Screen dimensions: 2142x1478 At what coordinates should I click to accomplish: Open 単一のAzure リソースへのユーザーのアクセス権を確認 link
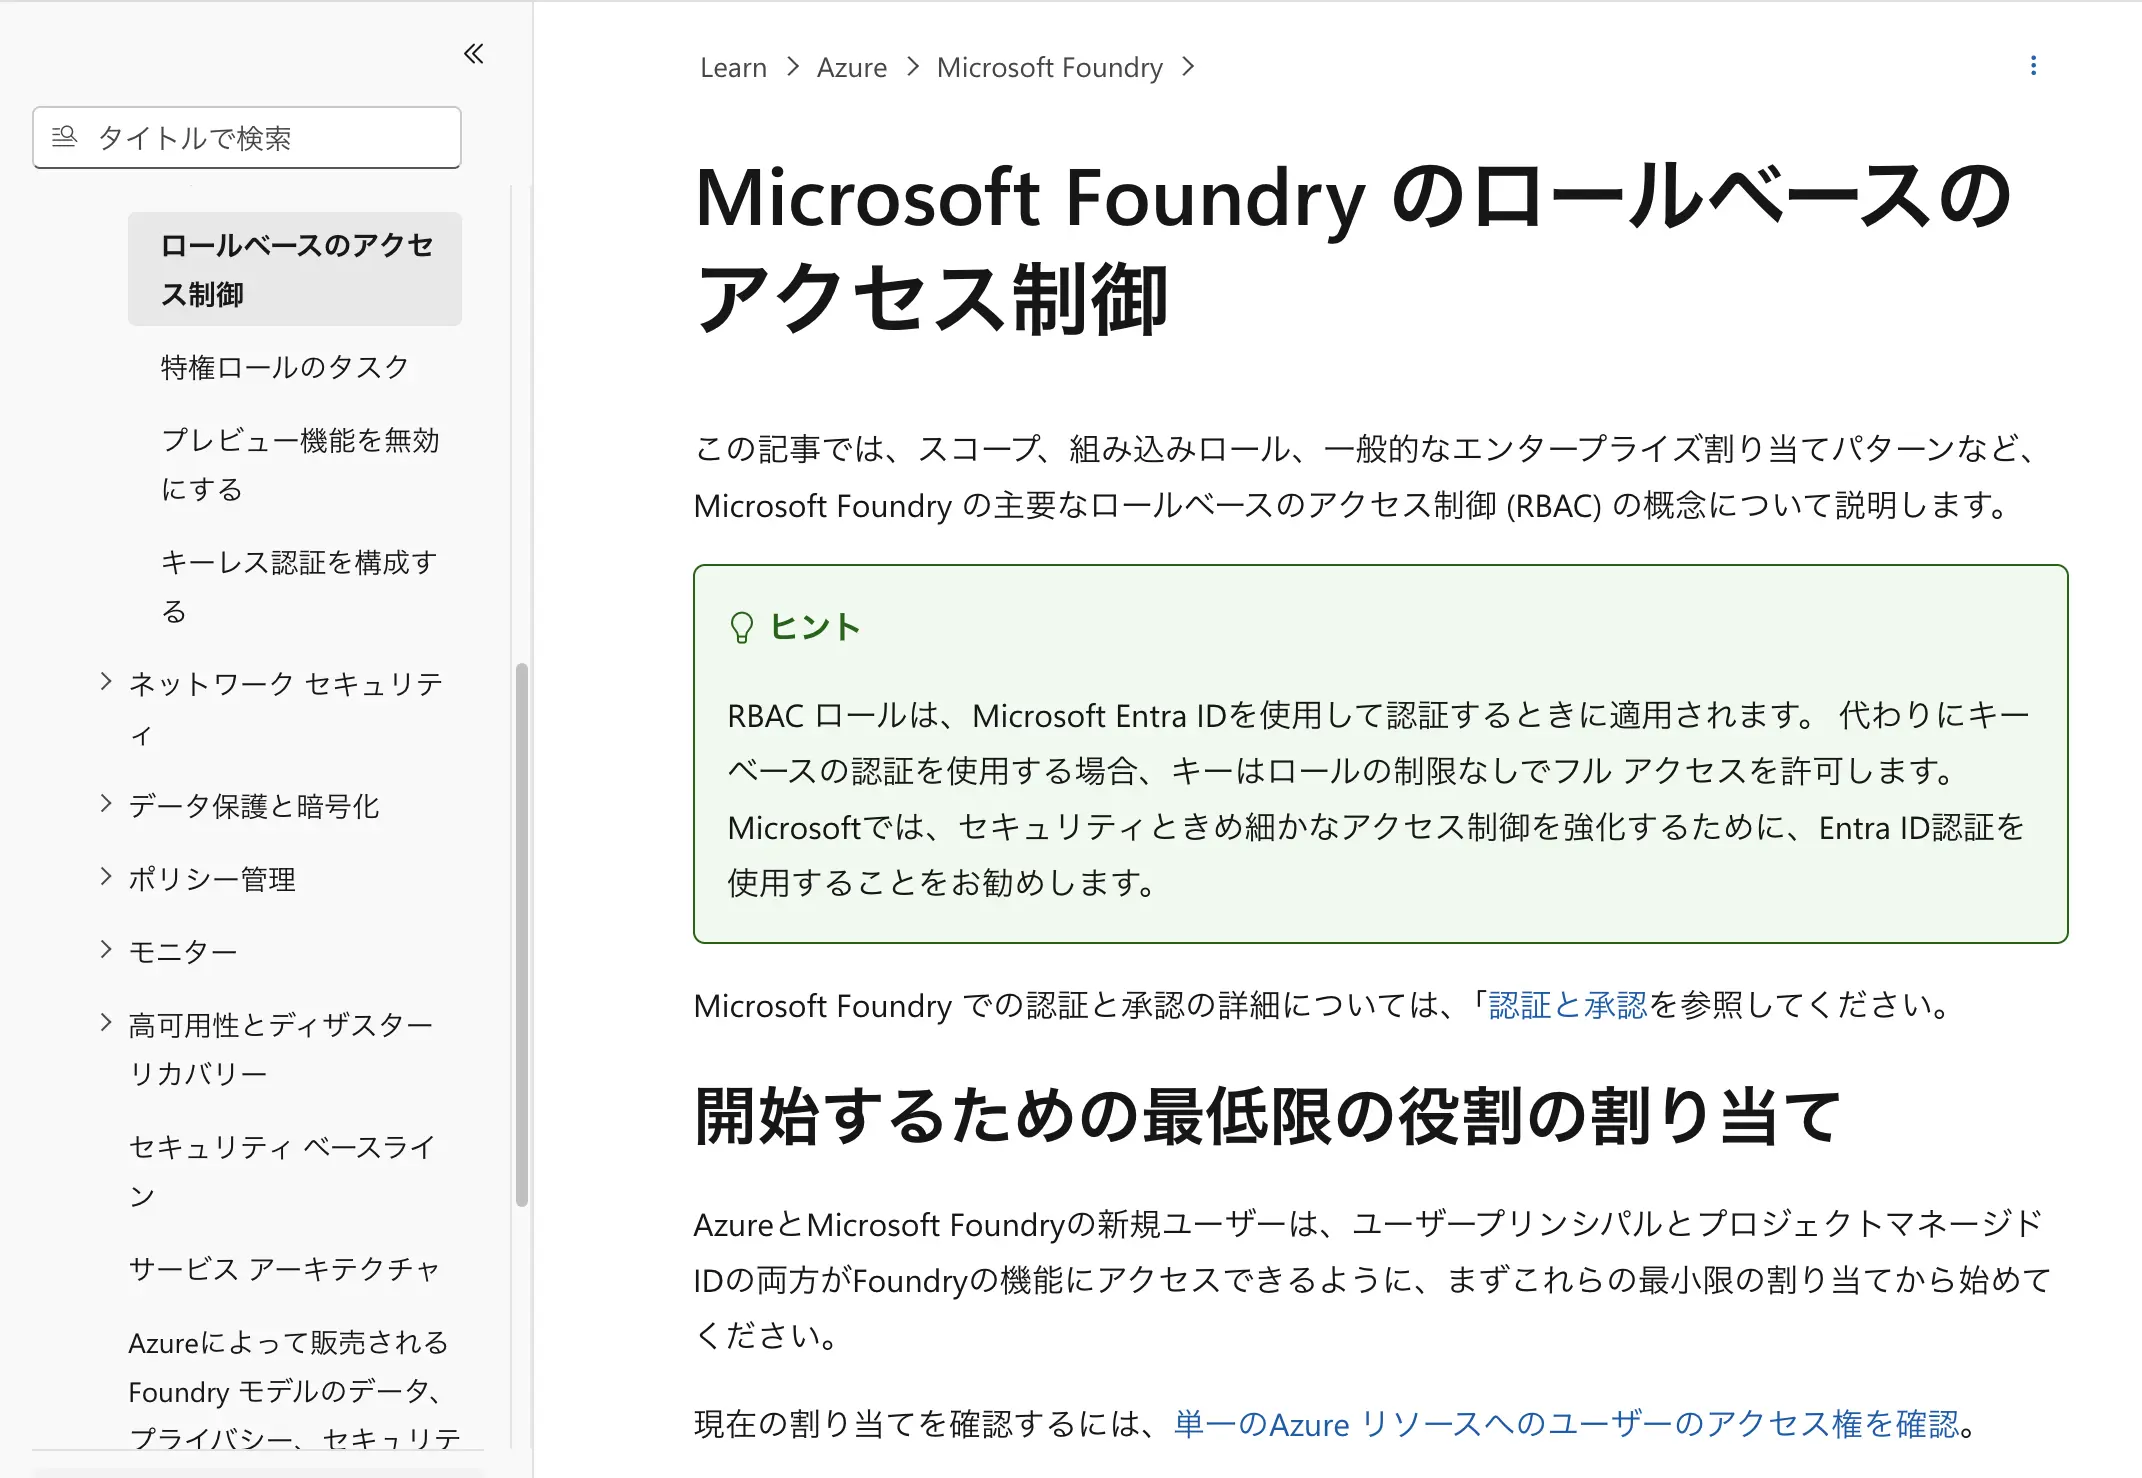tap(1566, 1424)
